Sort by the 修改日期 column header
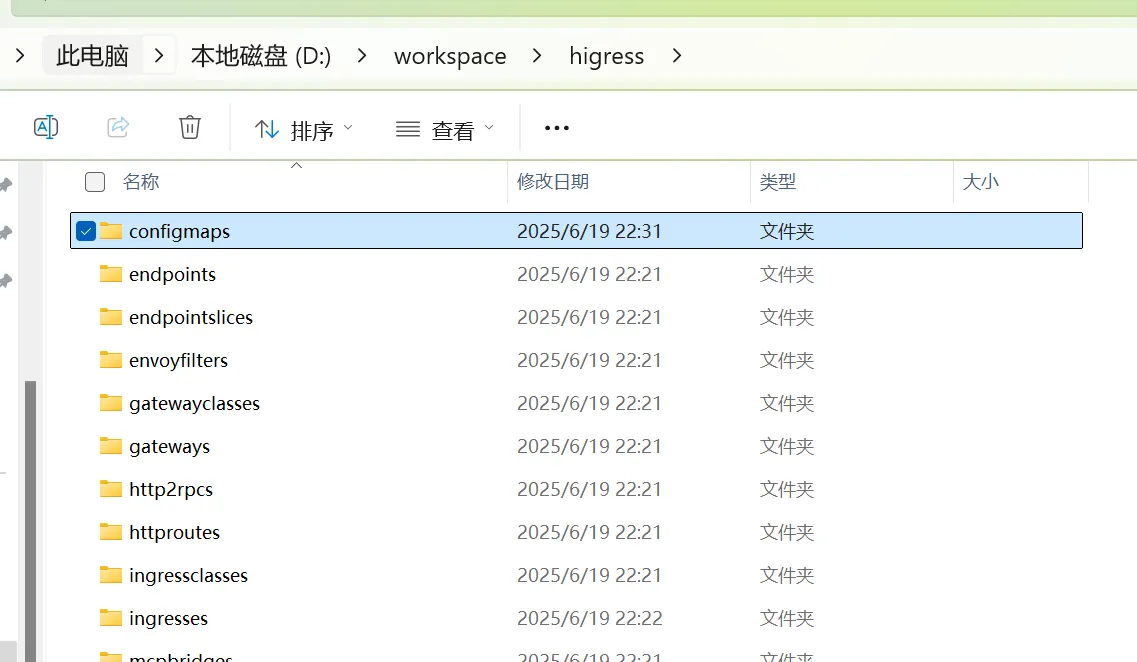Viewport: 1137px width, 662px height. coord(553,182)
